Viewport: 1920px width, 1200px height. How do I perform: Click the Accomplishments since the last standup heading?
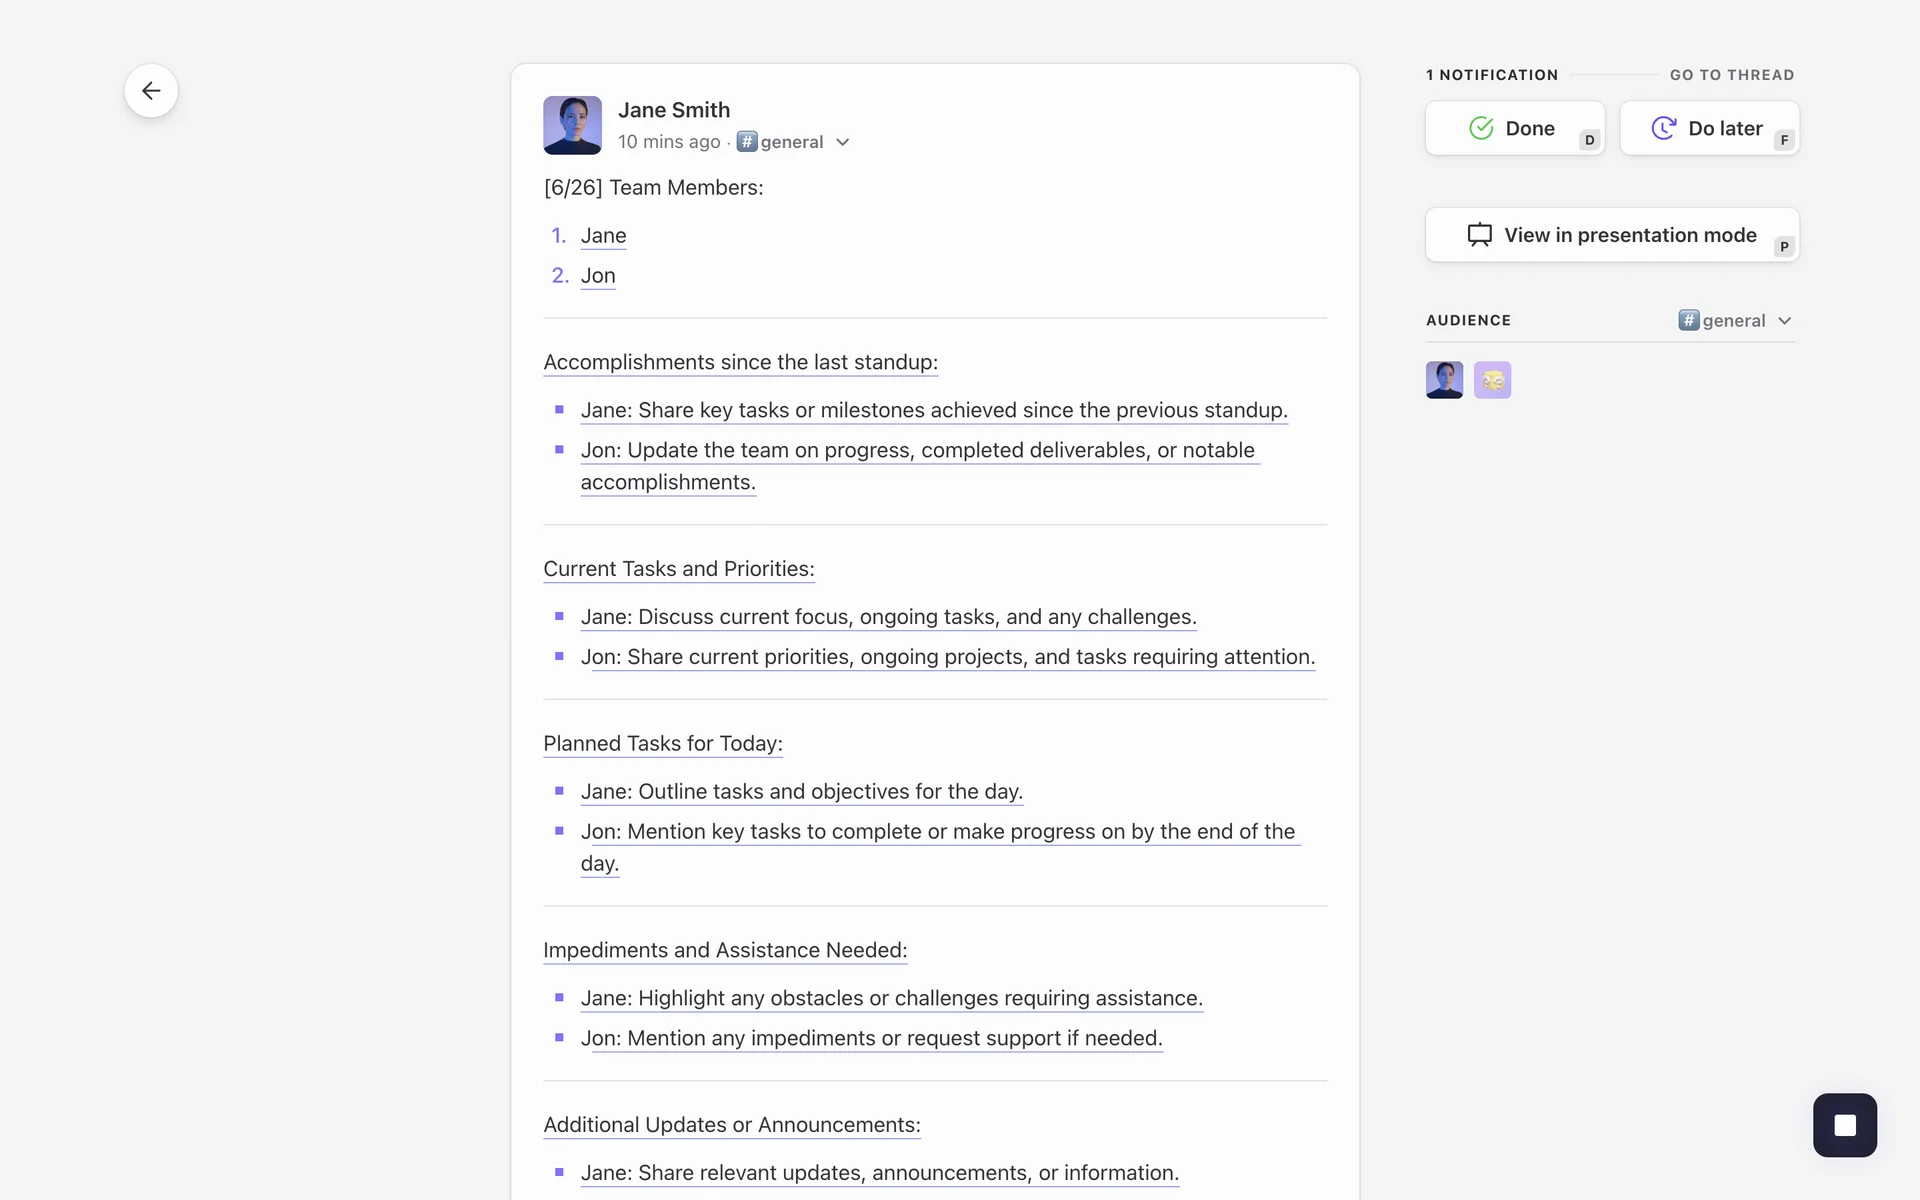tap(740, 362)
